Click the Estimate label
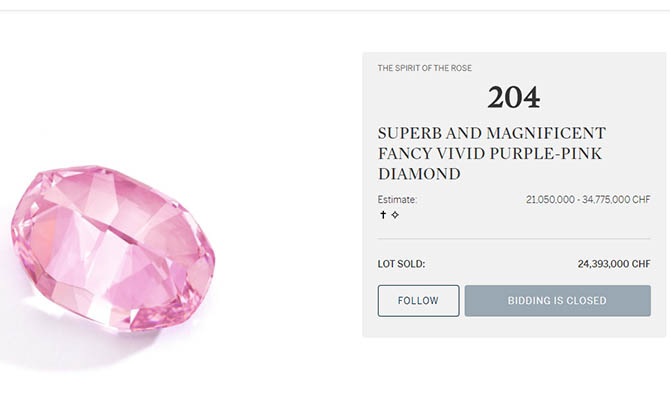670x400 pixels. click(x=397, y=200)
